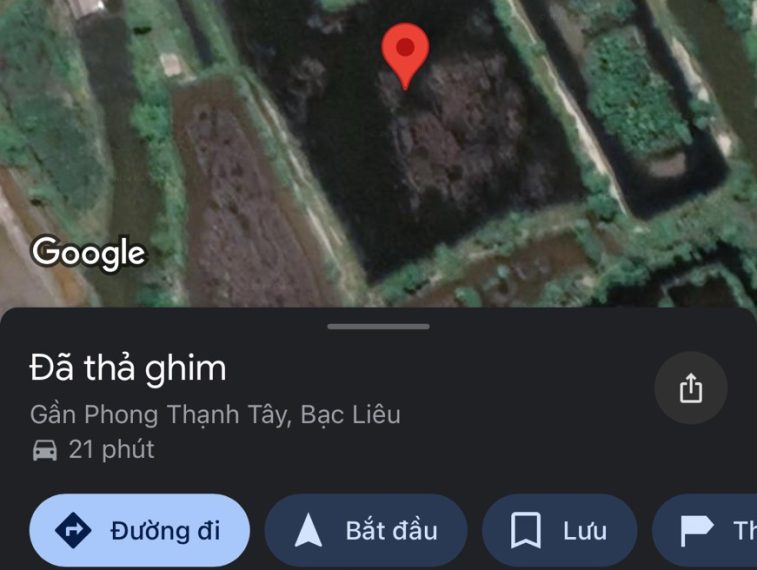Tap the green vegetation patch at upper right
Image resolution: width=757 pixels, height=570 pixels.
(x=632, y=97)
